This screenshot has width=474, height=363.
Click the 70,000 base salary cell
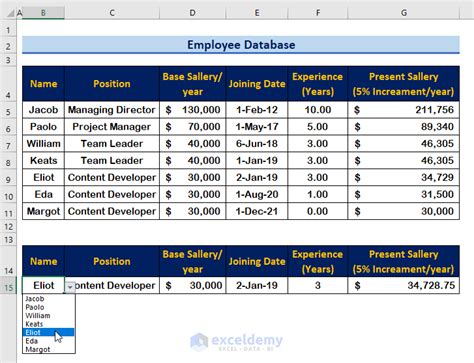(193, 127)
